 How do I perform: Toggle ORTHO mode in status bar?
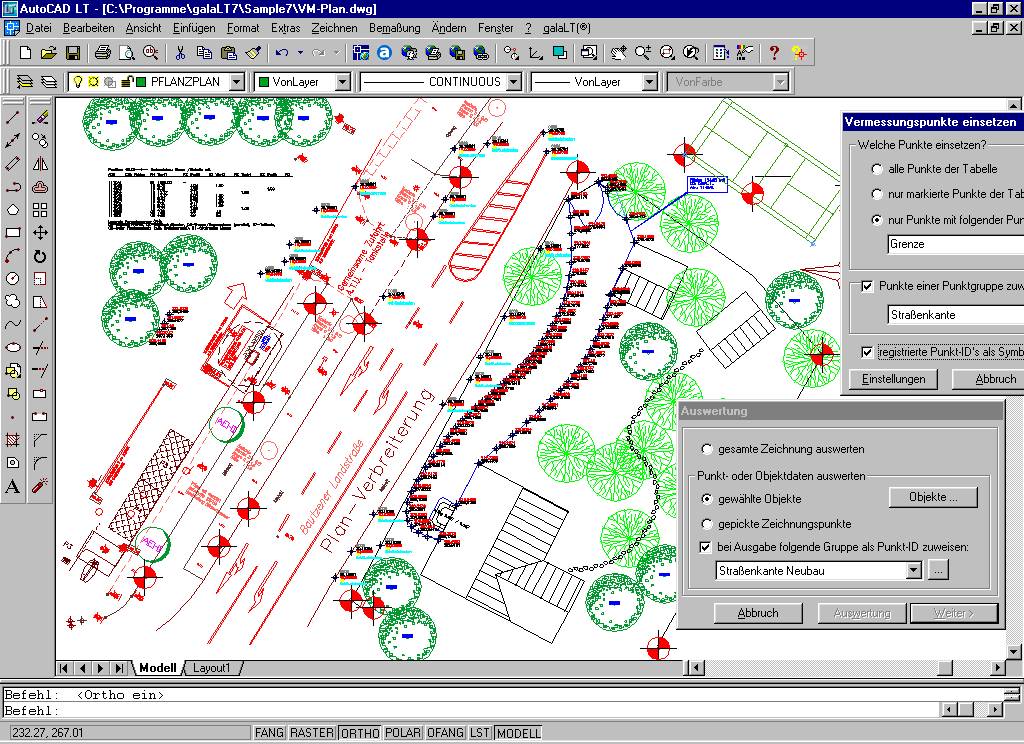pos(360,733)
